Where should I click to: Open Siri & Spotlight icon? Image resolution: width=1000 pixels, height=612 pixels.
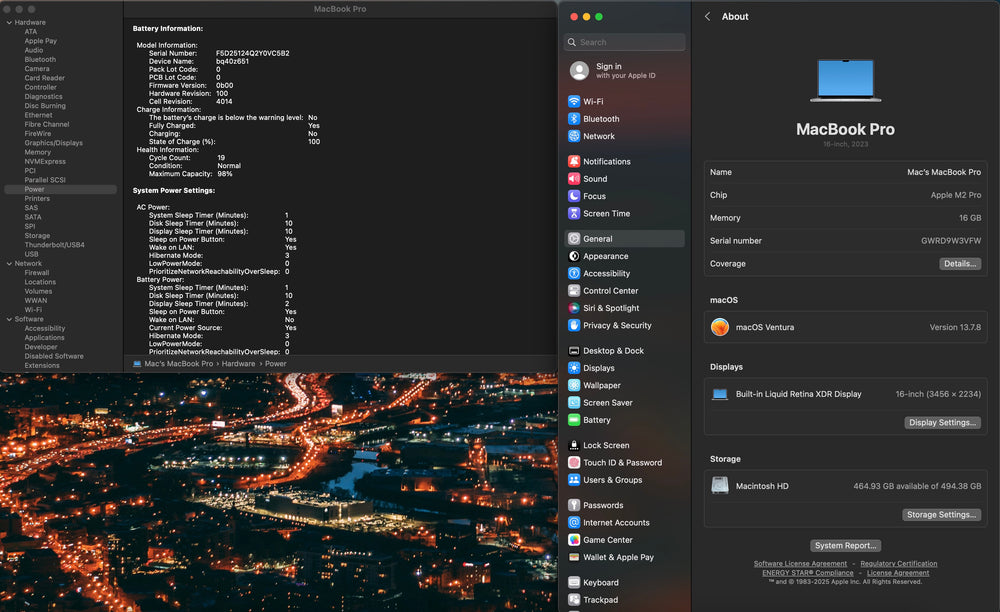point(574,308)
